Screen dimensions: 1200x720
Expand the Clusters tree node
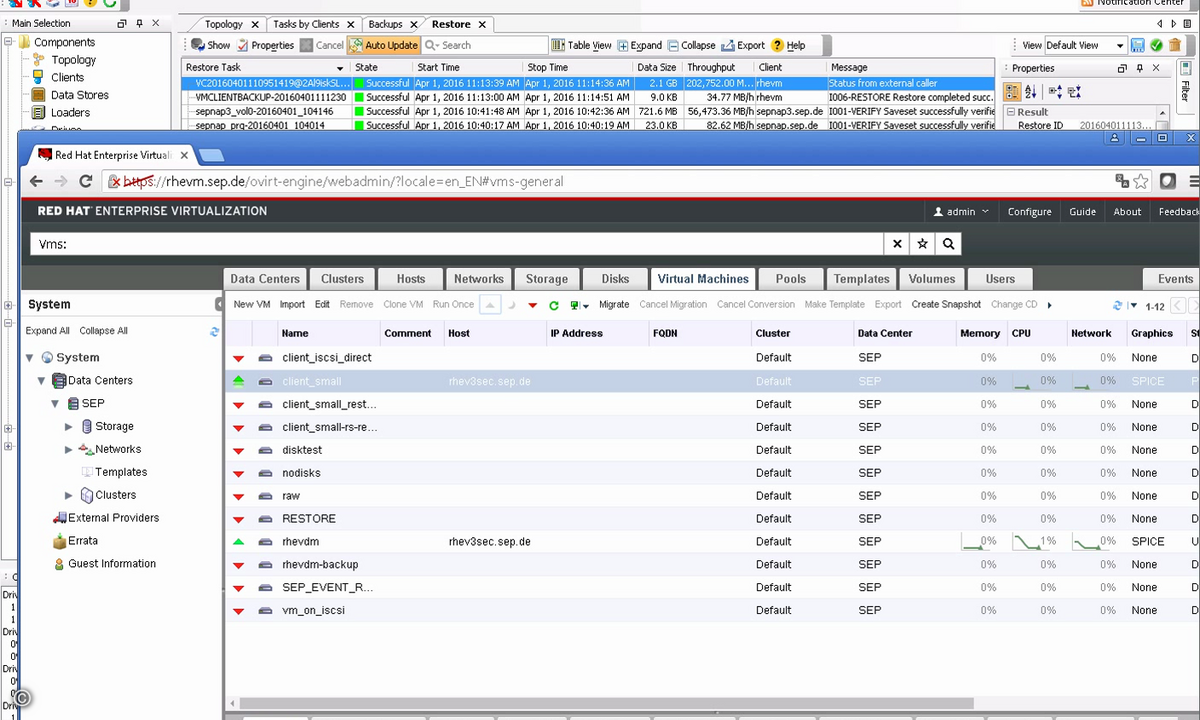pyautogui.click(x=69, y=495)
